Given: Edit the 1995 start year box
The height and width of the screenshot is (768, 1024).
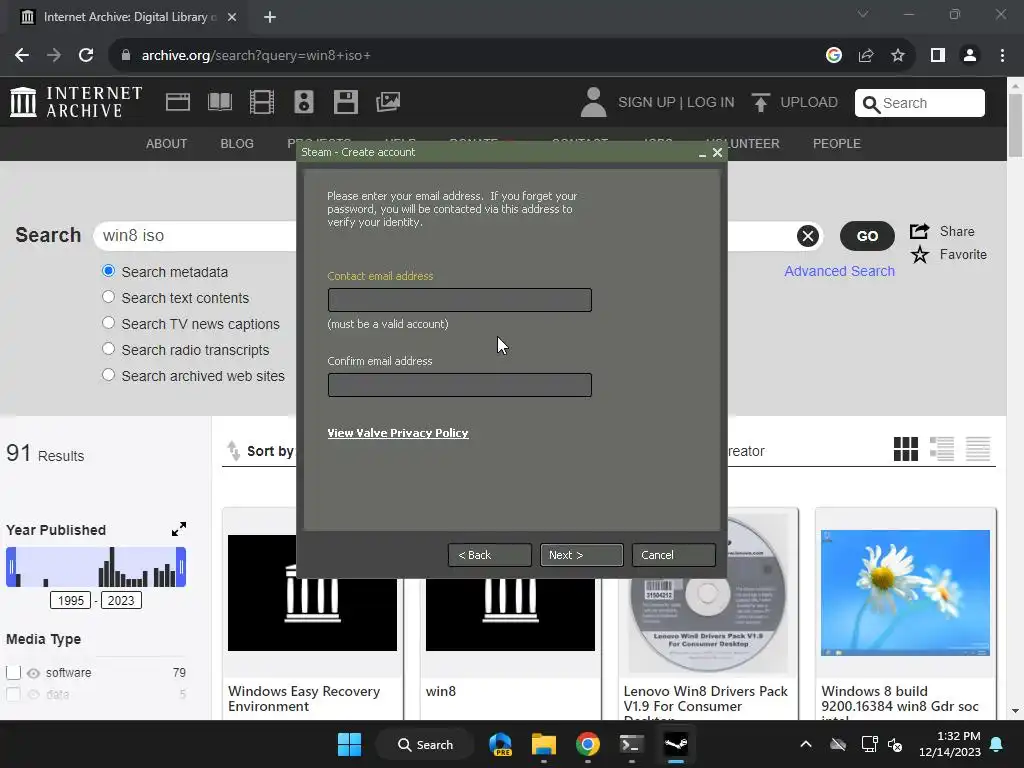Looking at the screenshot, I should [x=71, y=600].
